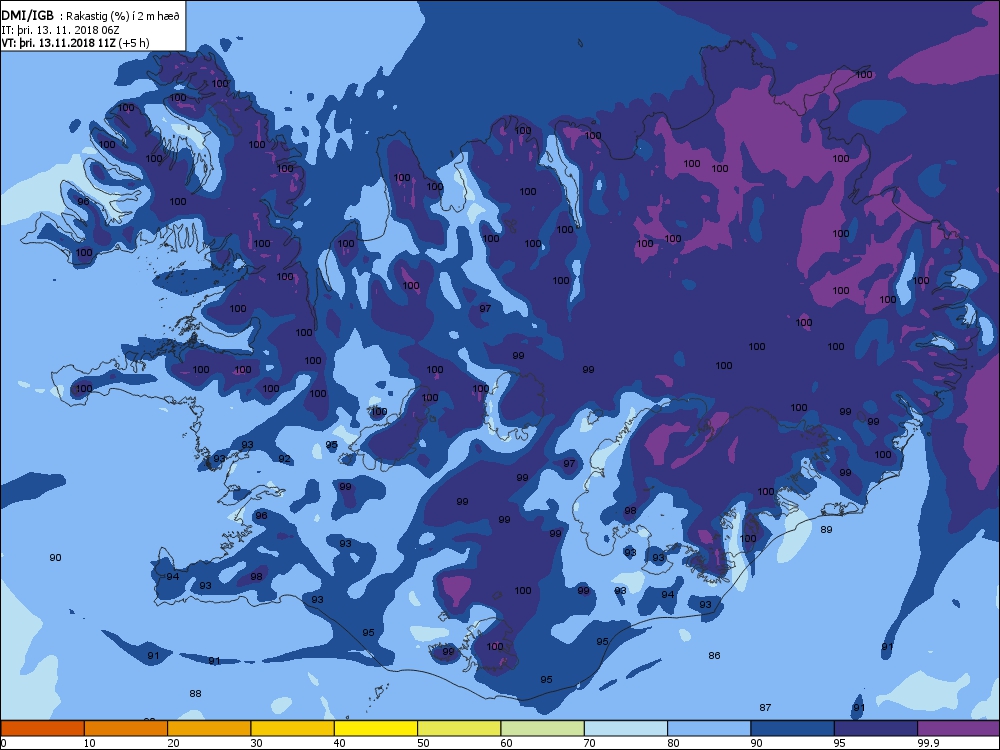Screen dimensions: 1000x750
Task: Click the '88' humidity value on the map
Action: [196, 693]
